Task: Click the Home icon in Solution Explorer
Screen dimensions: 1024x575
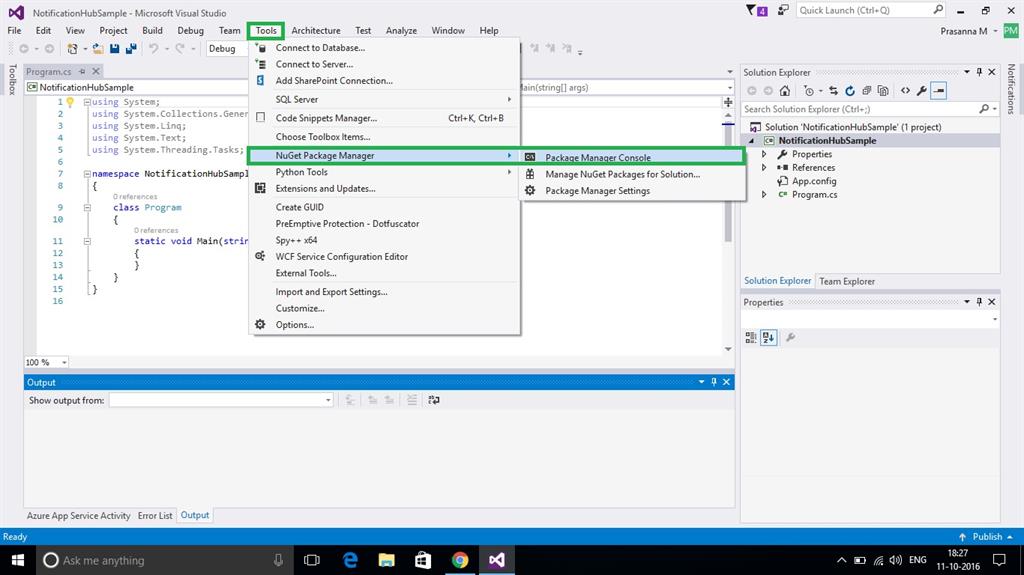Action: (x=785, y=91)
